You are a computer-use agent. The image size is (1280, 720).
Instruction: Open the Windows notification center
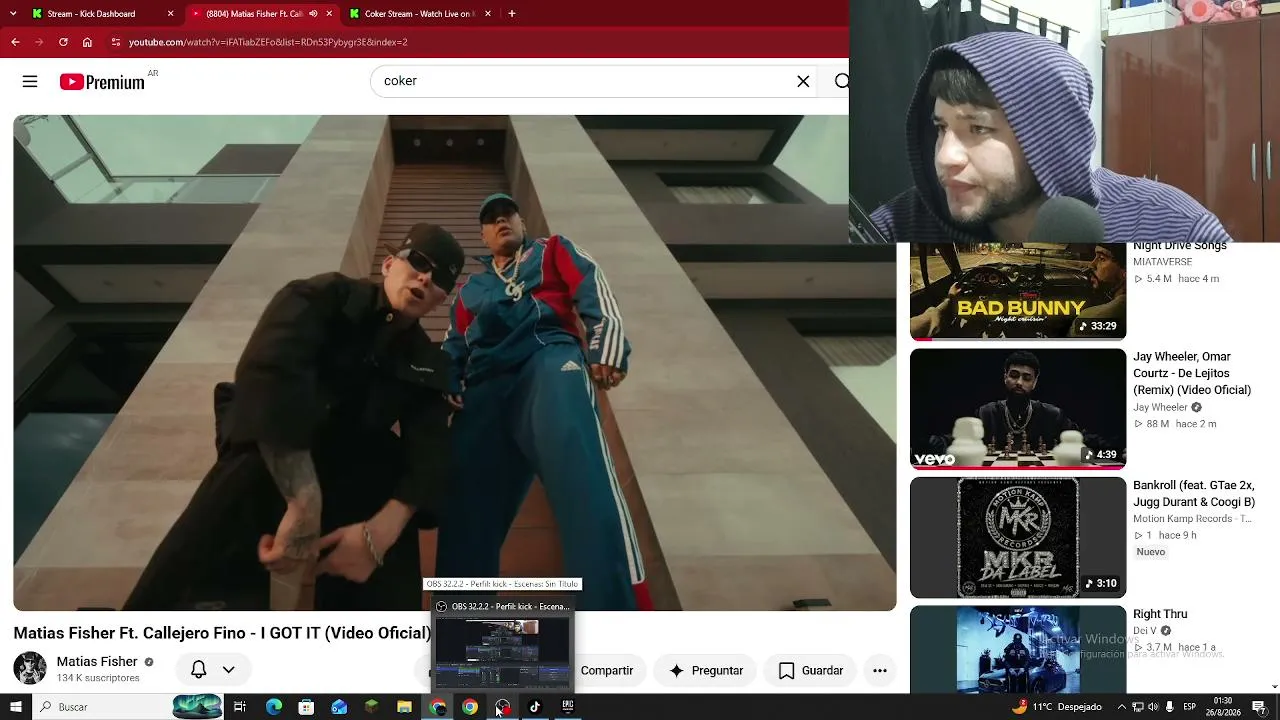(x=1259, y=707)
